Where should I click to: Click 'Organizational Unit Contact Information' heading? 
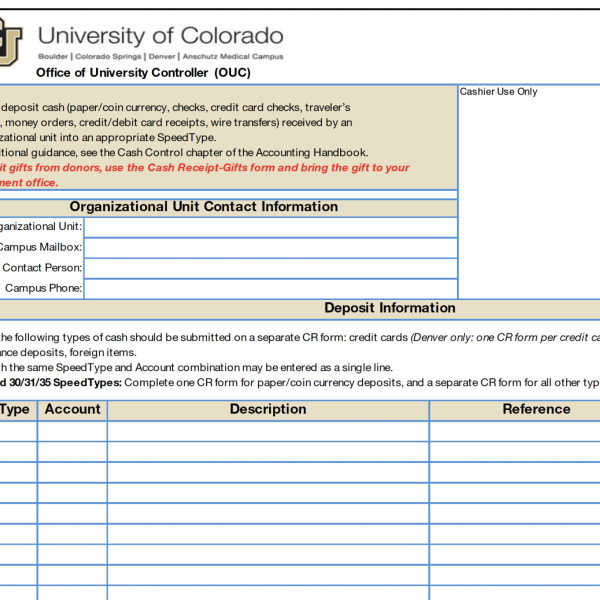tap(204, 207)
